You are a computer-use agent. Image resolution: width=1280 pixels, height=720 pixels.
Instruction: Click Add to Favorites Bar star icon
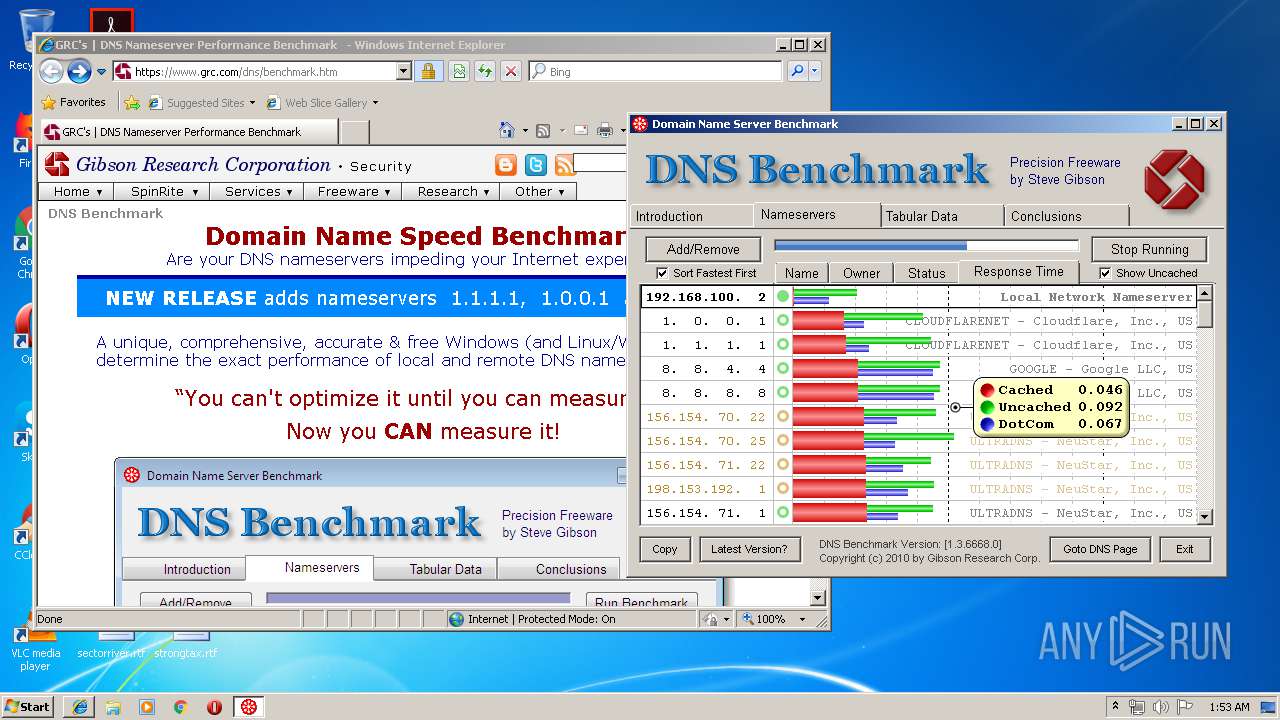tap(131, 102)
